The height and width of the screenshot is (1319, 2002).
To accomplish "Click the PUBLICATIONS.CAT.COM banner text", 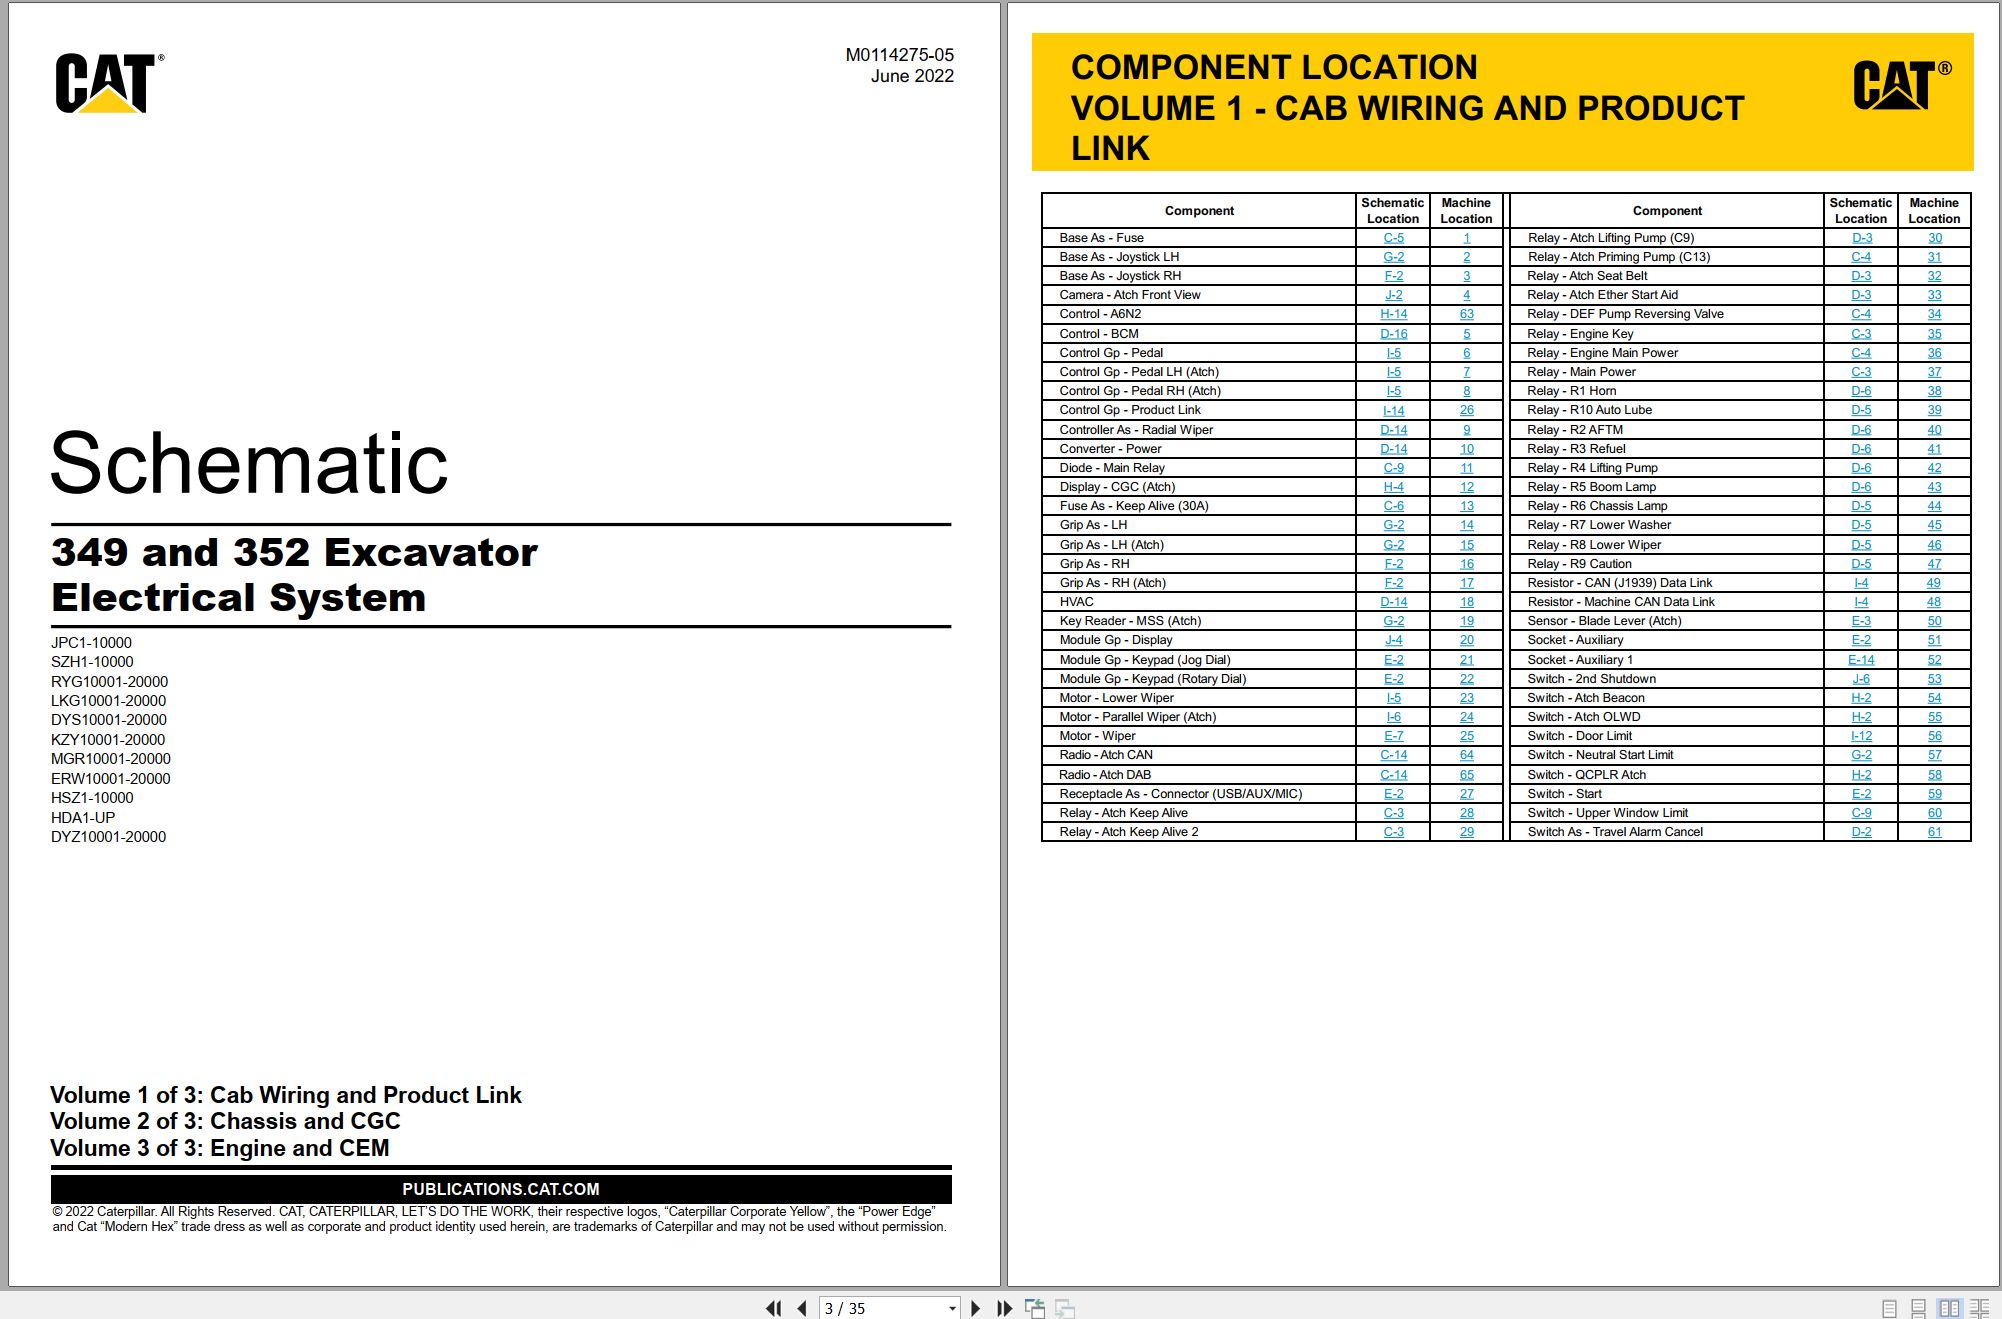I will point(501,1189).
